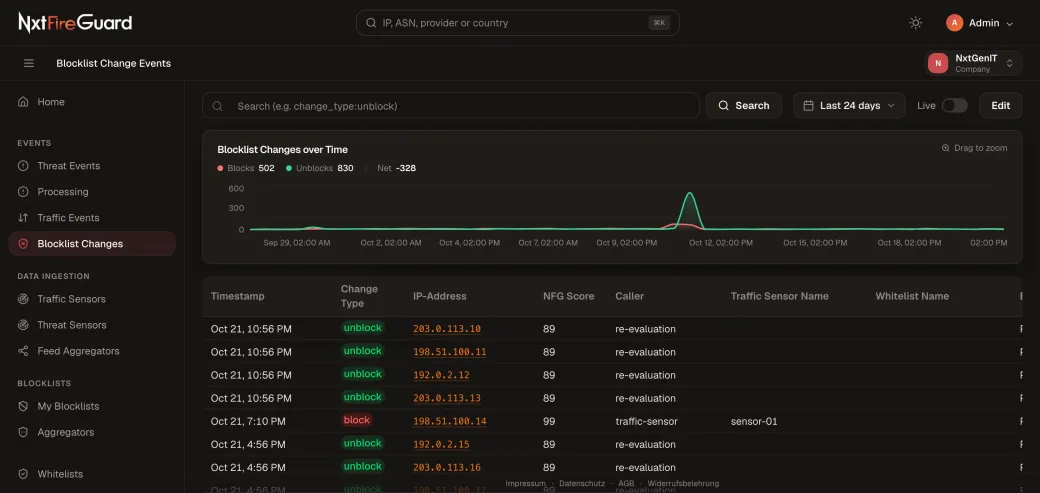This screenshot has width=1040, height=493.
Task: Click the Edit button
Action: point(1000,106)
